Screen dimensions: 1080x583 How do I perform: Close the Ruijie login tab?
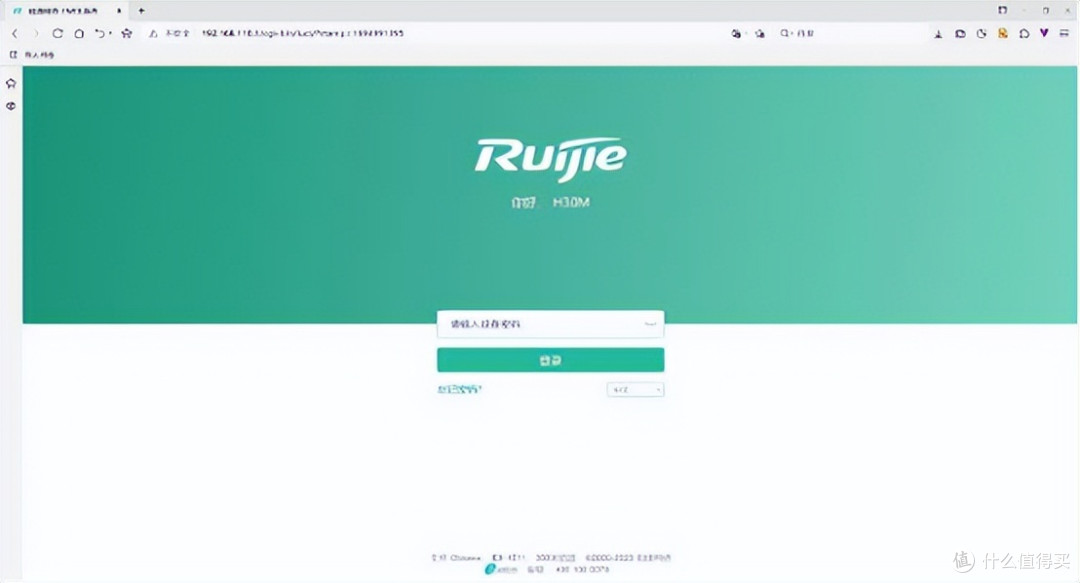[x=119, y=10]
